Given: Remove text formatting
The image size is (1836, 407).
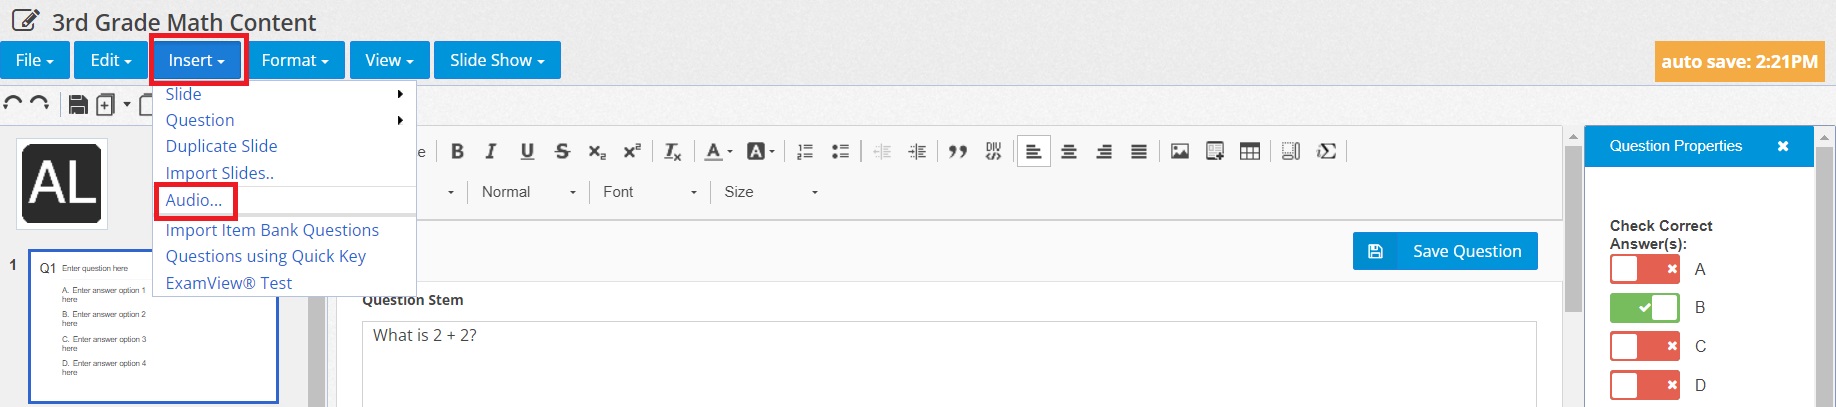Looking at the screenshot, I should (673, 151).
